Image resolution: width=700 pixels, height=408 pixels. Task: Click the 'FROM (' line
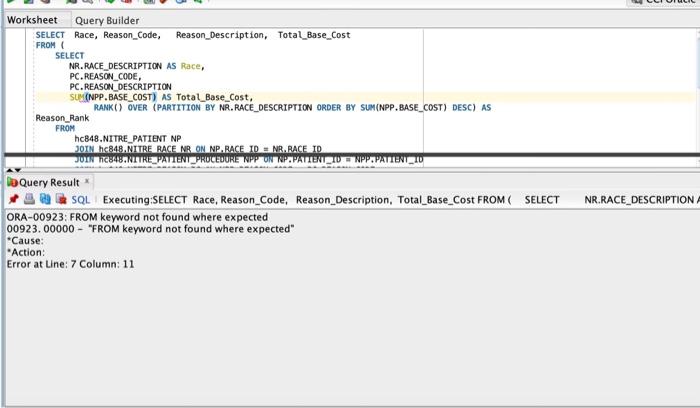(50, 45)
